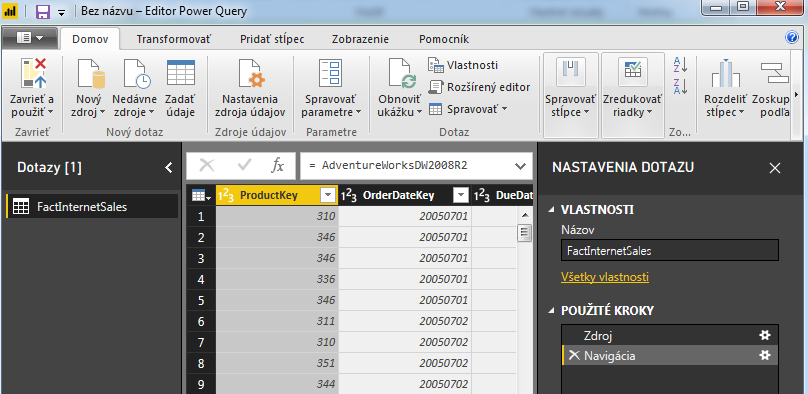Click the vertical scrollbar thumb in grid
The height and width of the screenshot is (394, 808).
525,233
